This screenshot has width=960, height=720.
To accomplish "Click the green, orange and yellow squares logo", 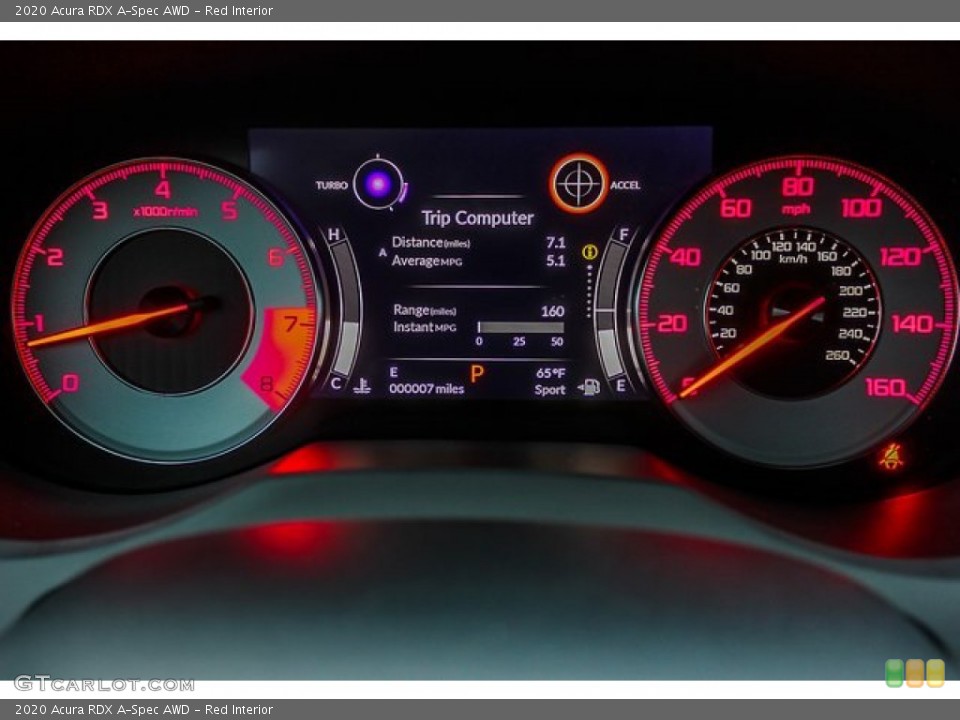I will coord(915,673).
